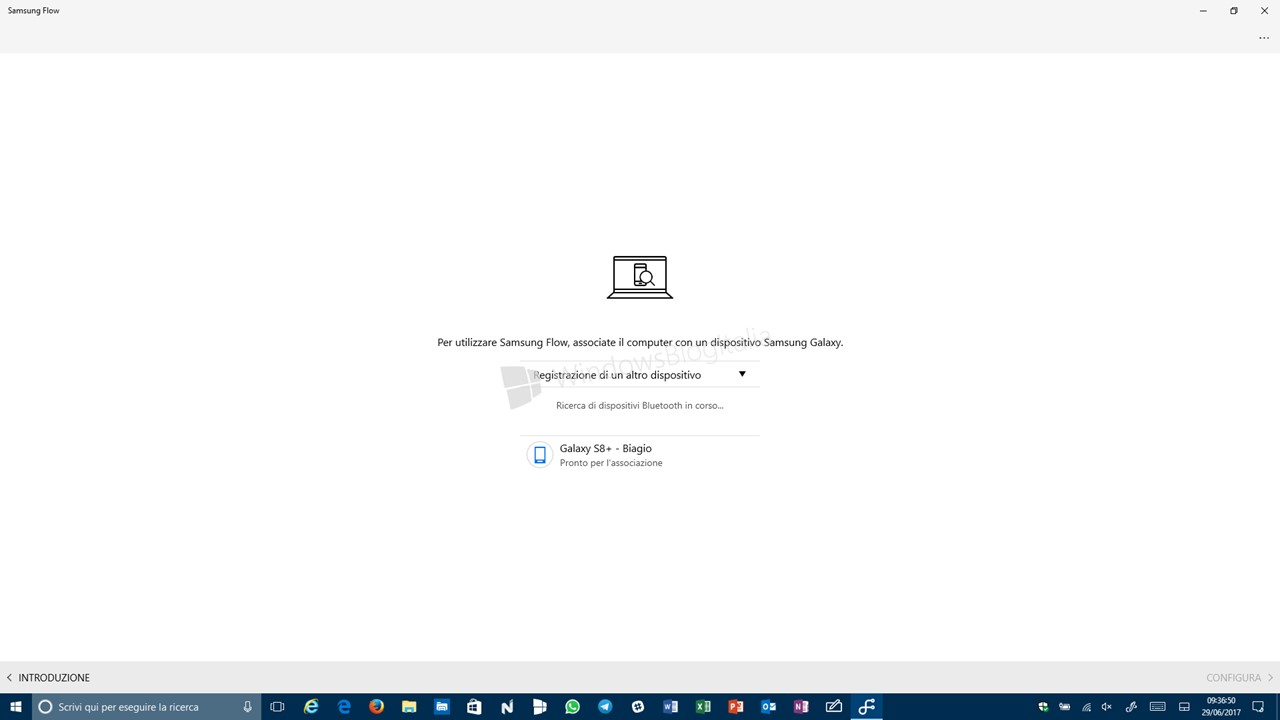Click the clock showing 09:36:50
This screenshot has height=720, width=1280.
pos(1221,706)
